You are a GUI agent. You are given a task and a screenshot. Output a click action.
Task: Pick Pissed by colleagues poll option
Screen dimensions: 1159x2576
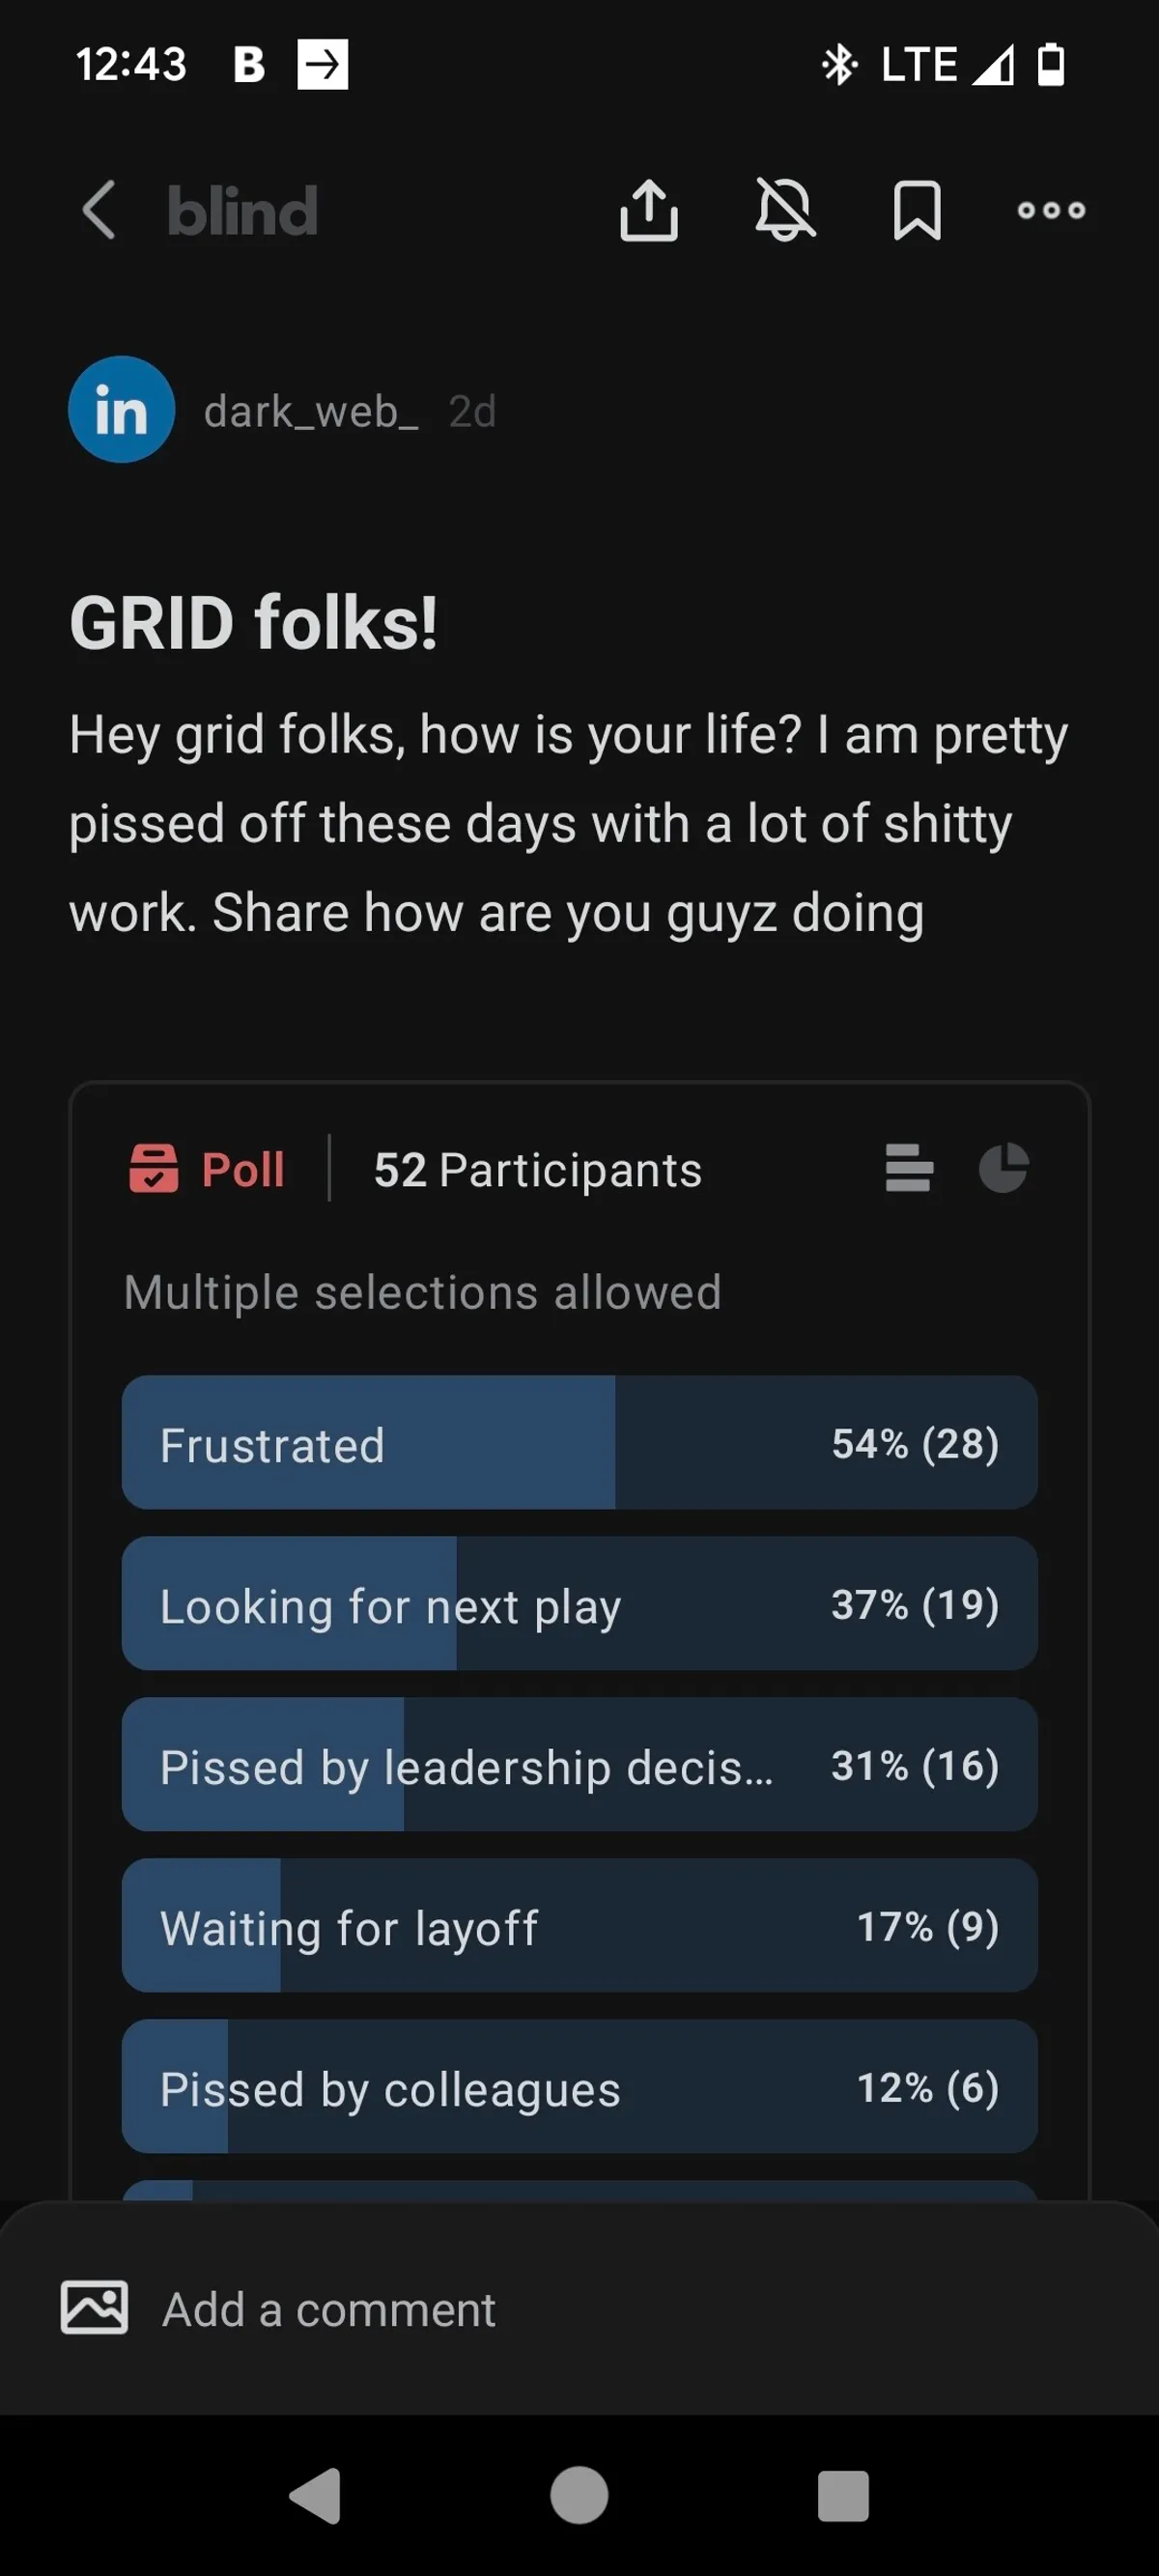pyautogui.click(x=579, y=2086)
